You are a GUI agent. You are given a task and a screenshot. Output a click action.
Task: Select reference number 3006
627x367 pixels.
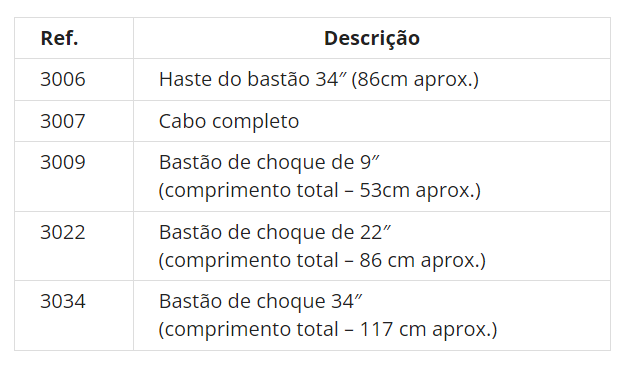point(63,79)
